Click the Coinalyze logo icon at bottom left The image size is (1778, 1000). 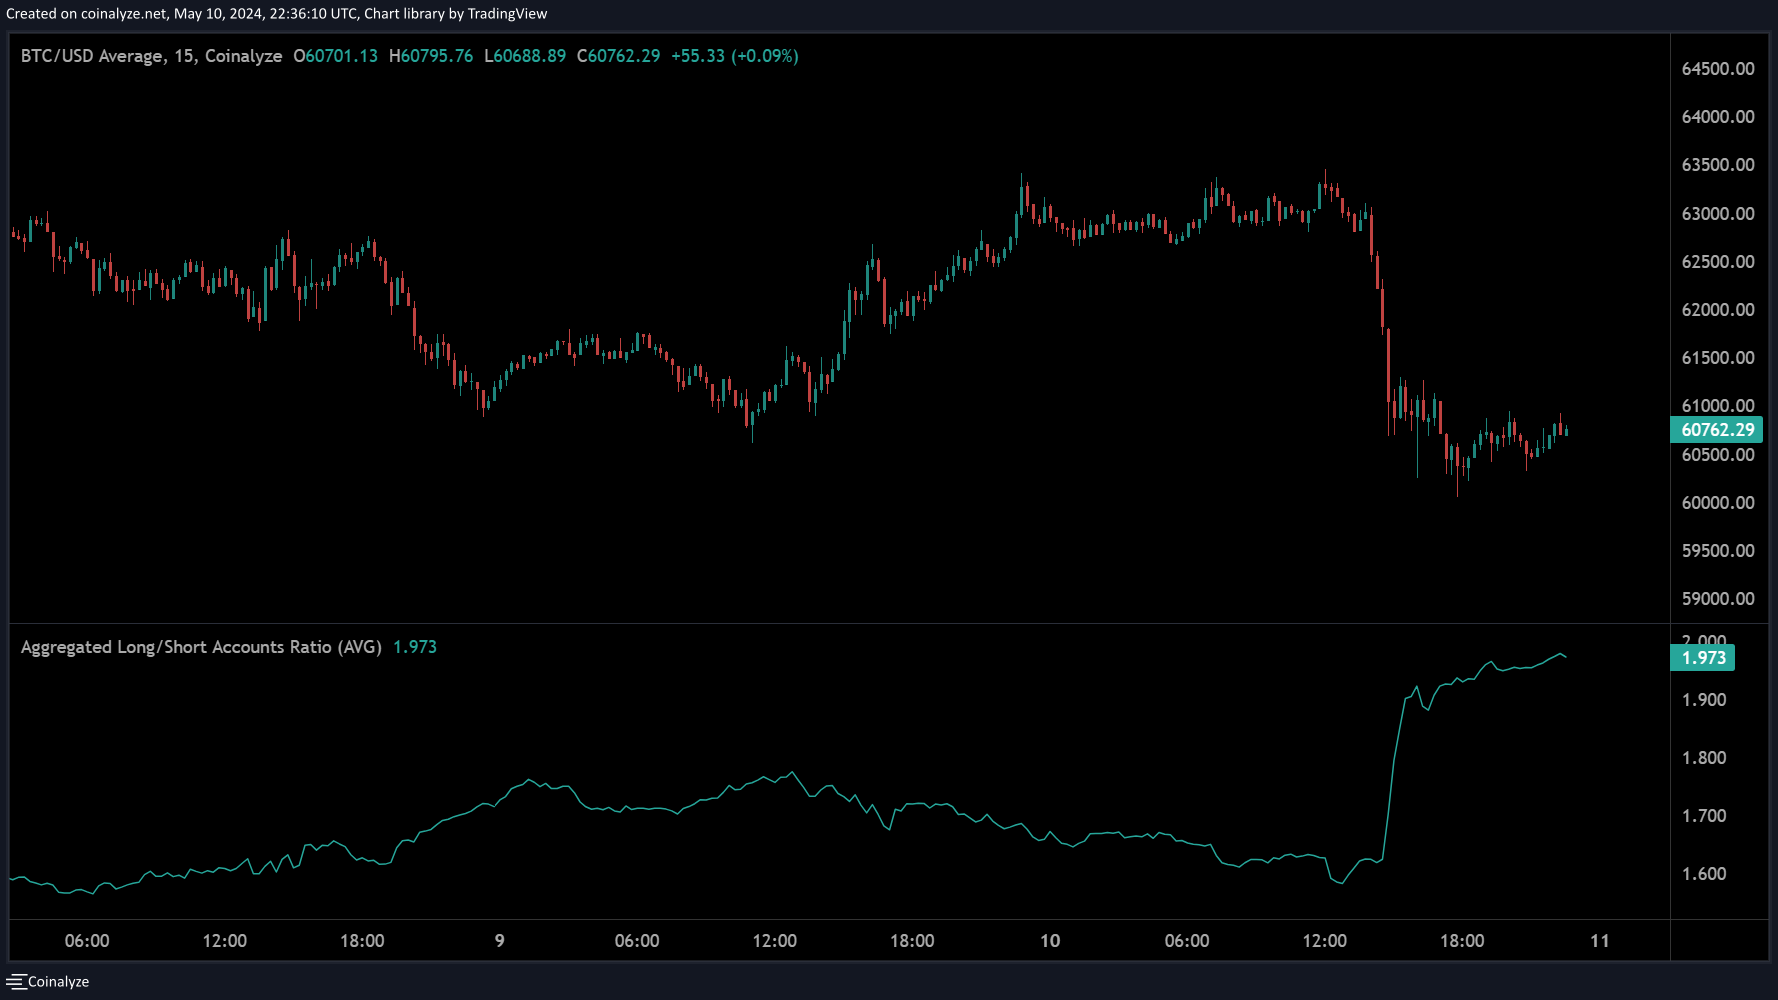[x=15, y=982]
